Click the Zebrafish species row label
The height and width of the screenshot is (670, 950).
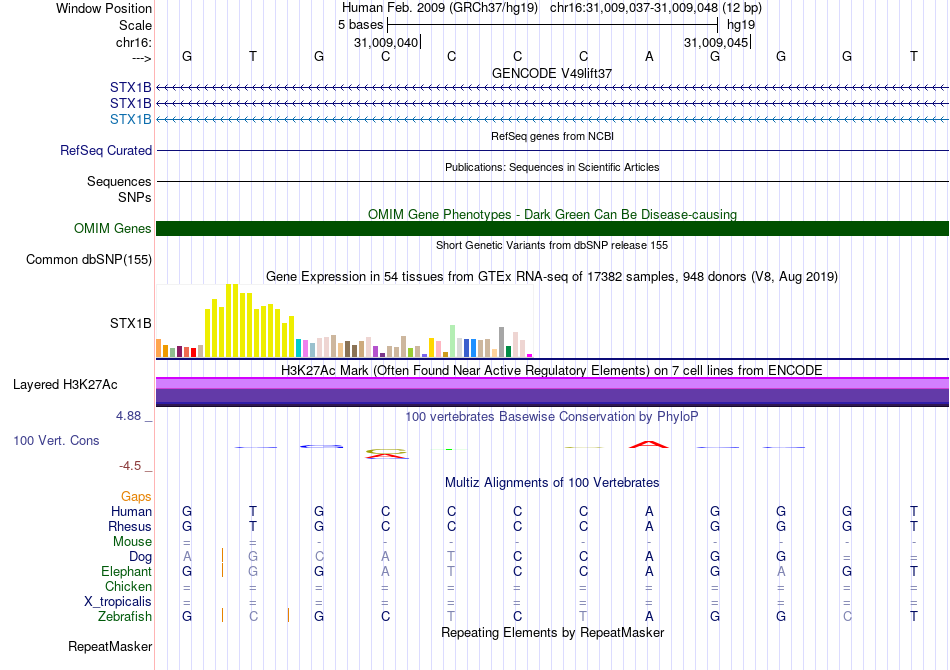[125, 616]
